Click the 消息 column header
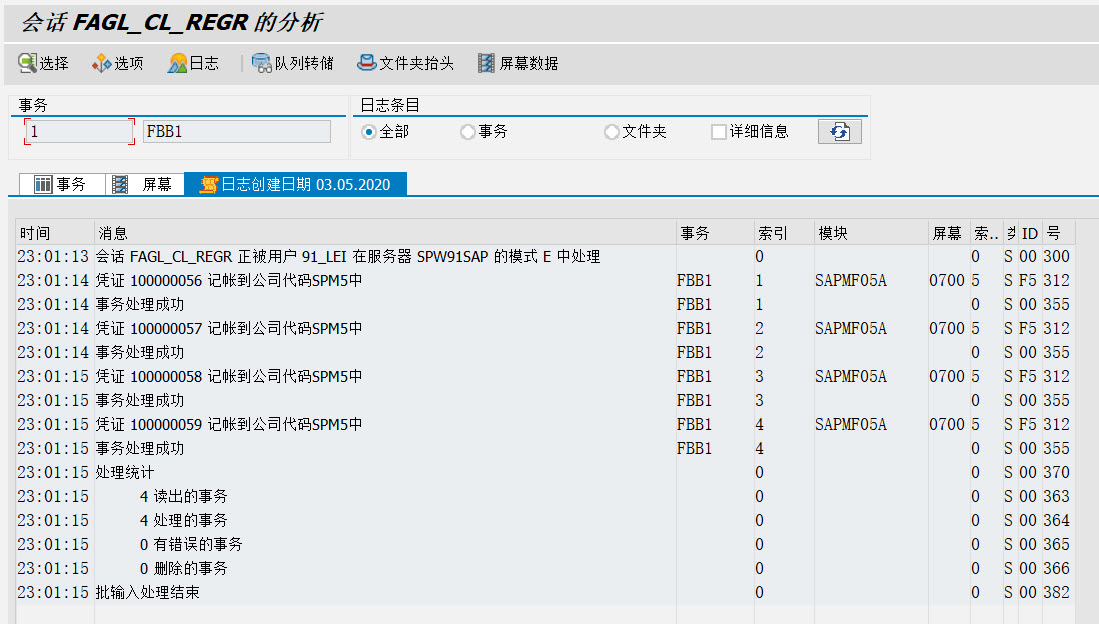Image resolution: width=1099 pixels, height=624 pixels. pos(112,232)
